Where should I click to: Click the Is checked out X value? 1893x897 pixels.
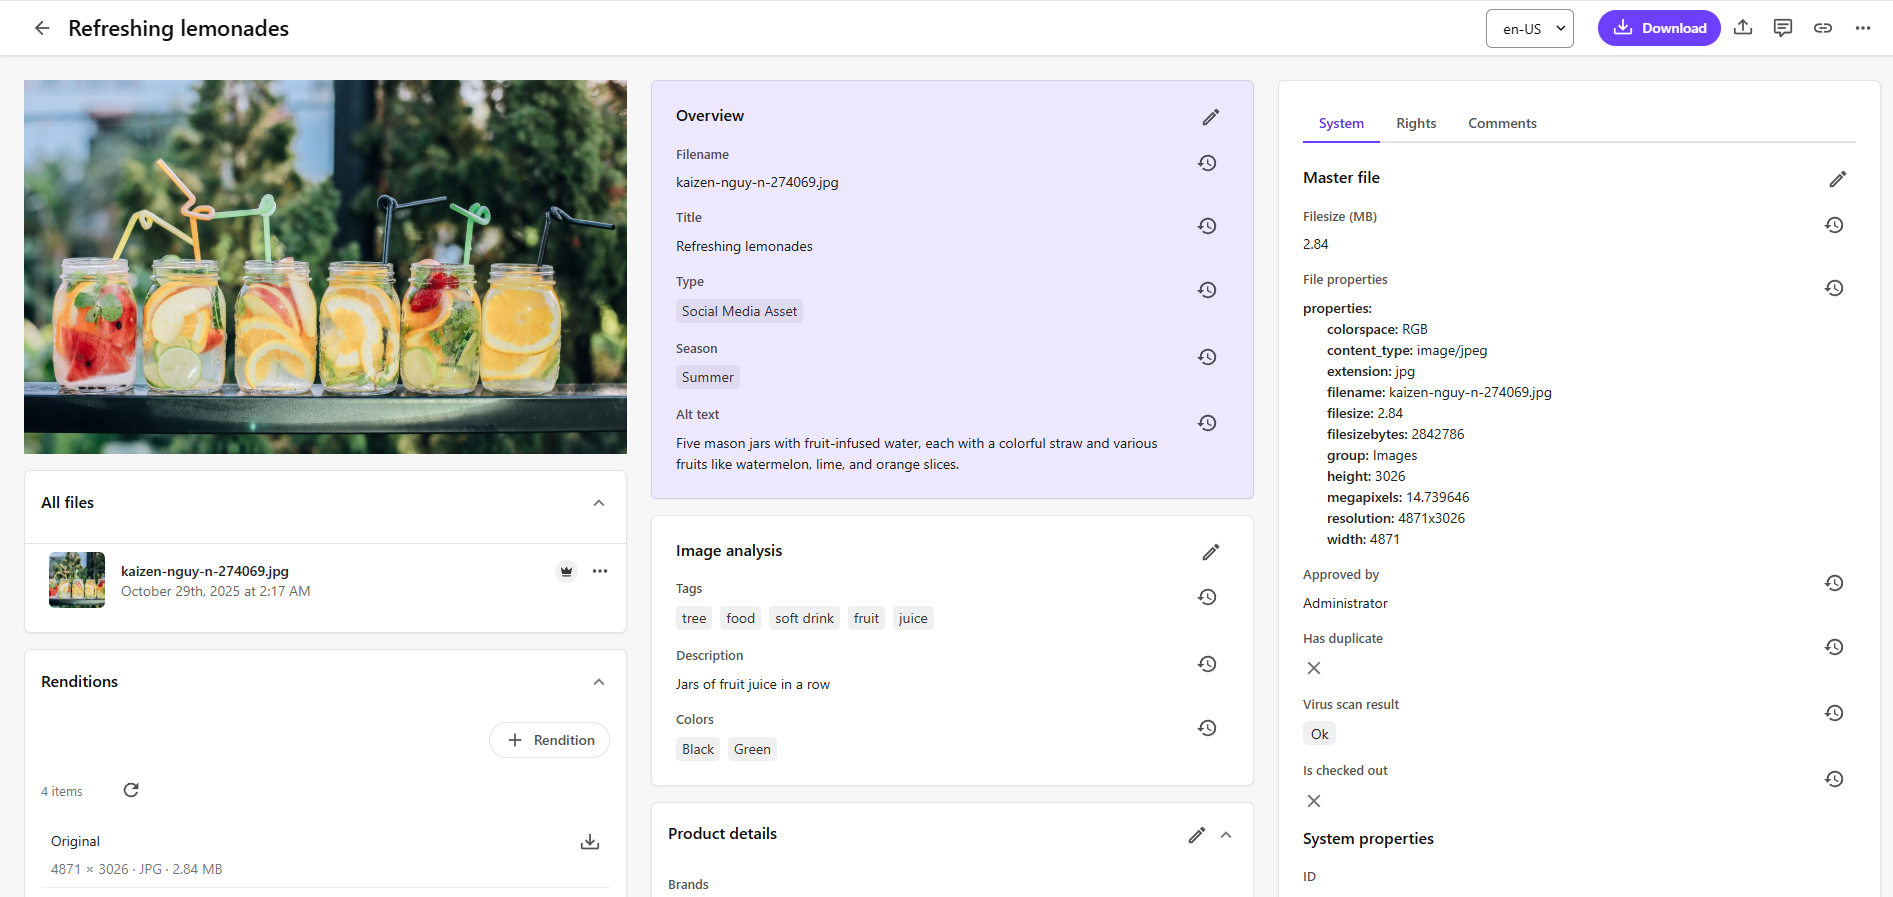coord(1314,801)
